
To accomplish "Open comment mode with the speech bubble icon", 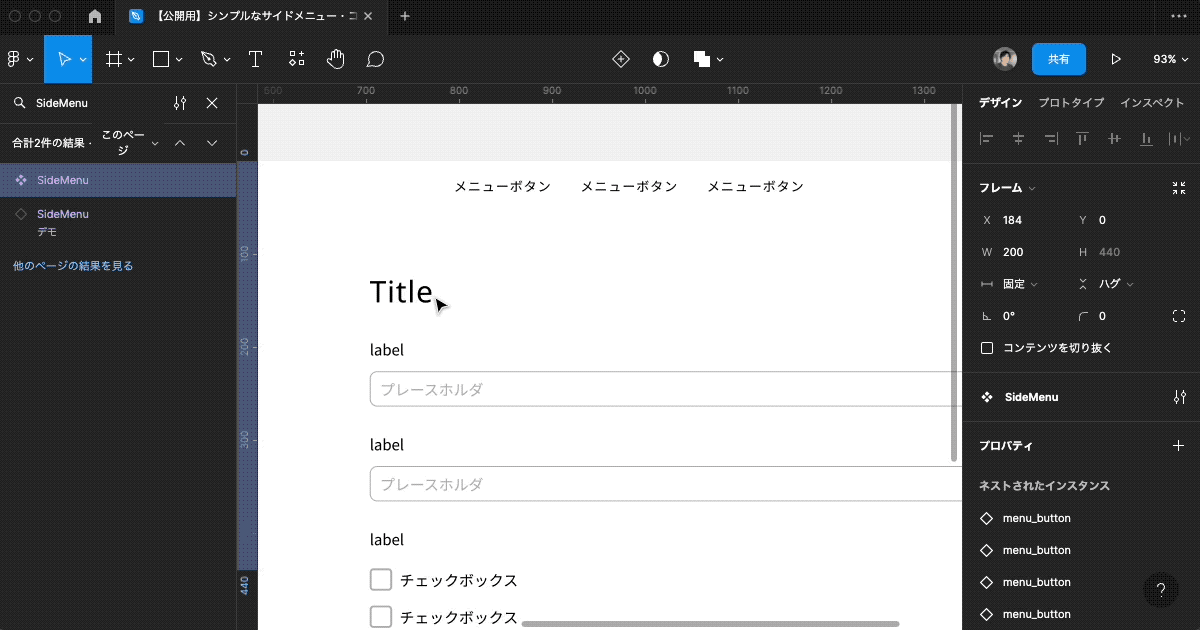I will 374,59.
